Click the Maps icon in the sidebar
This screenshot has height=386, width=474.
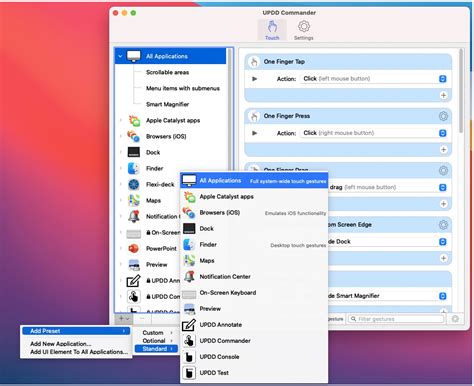point(134,200)
